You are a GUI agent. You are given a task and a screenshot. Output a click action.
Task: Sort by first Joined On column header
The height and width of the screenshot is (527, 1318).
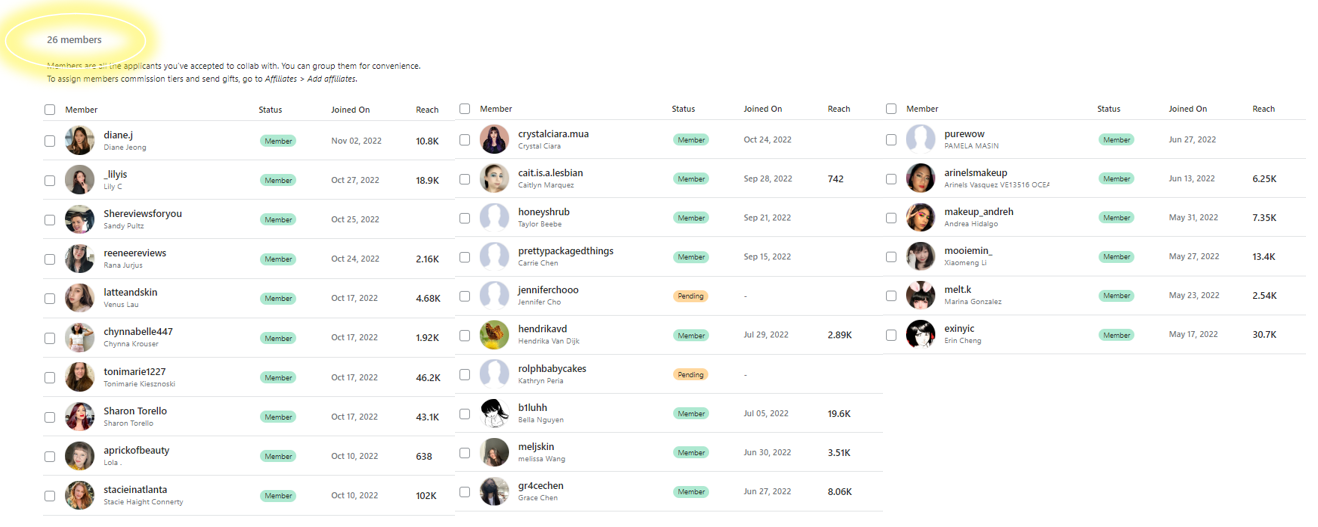[350, 110]
